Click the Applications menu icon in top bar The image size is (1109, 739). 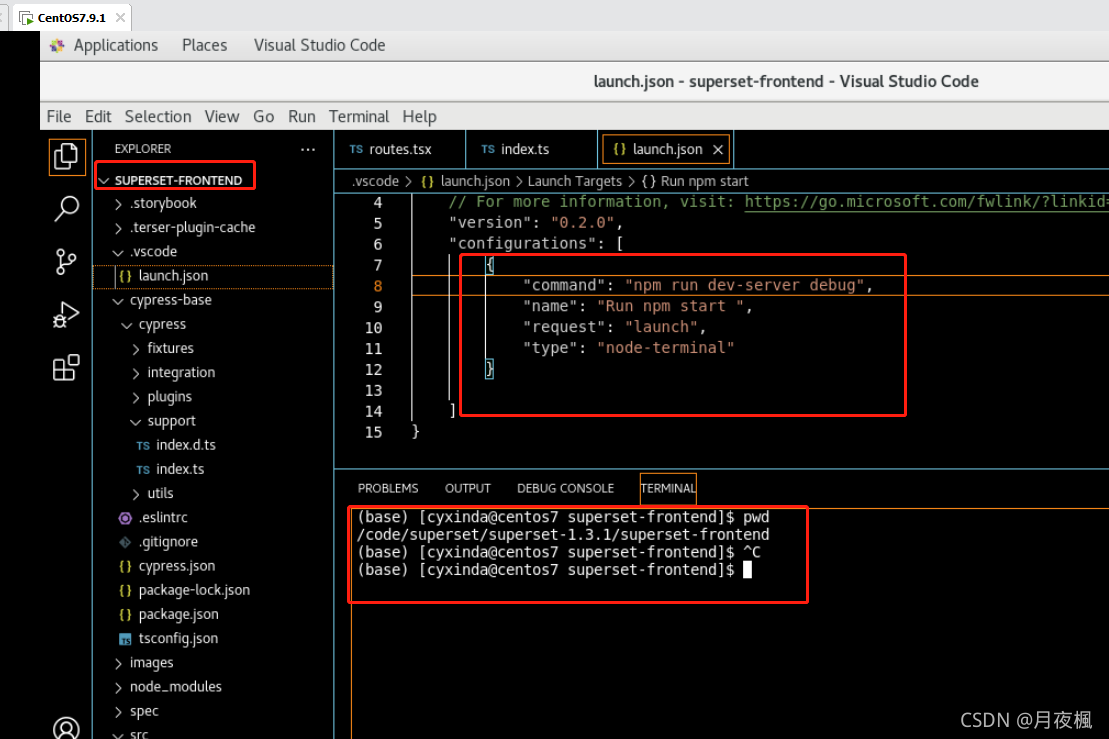click(57, 46)
